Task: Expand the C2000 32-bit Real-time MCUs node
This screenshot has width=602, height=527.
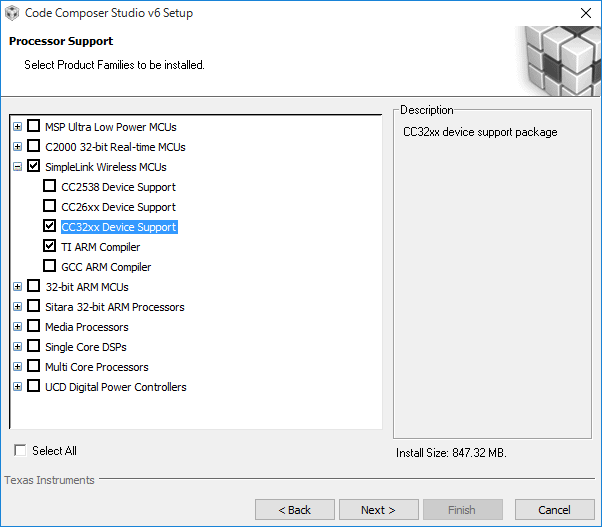Action: tap(17, 146)
